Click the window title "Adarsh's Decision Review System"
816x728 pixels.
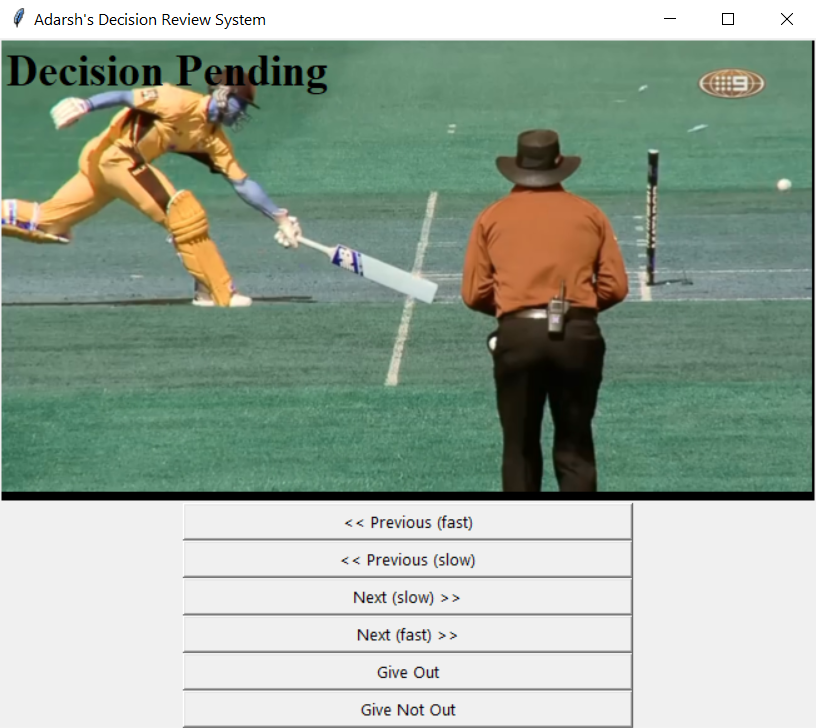150,19
